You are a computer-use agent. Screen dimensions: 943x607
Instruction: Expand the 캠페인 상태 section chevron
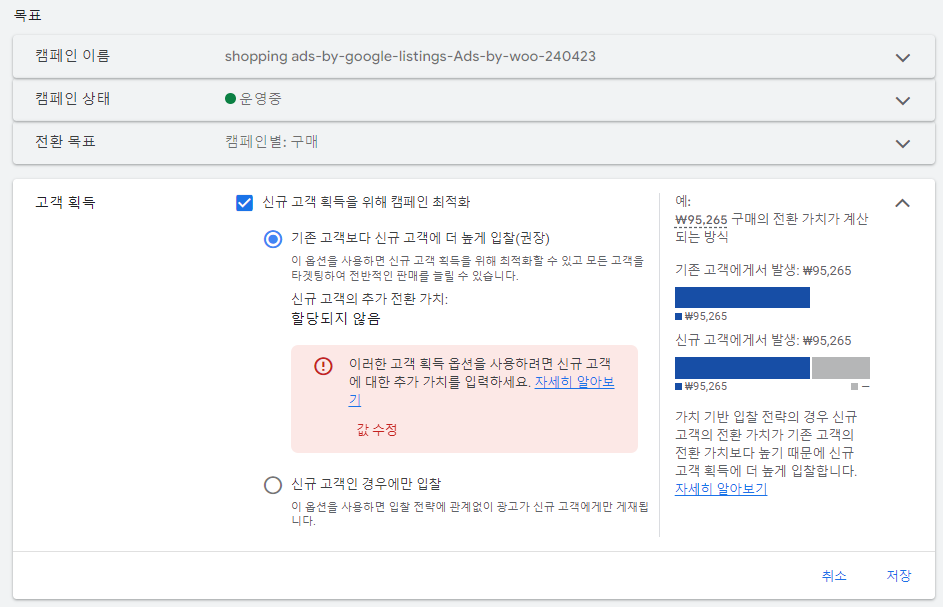902,100
